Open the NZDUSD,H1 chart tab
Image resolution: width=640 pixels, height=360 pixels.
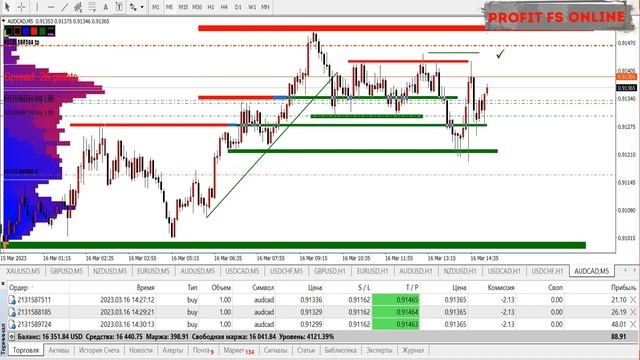pyautogui.click(x=460, y=271)
